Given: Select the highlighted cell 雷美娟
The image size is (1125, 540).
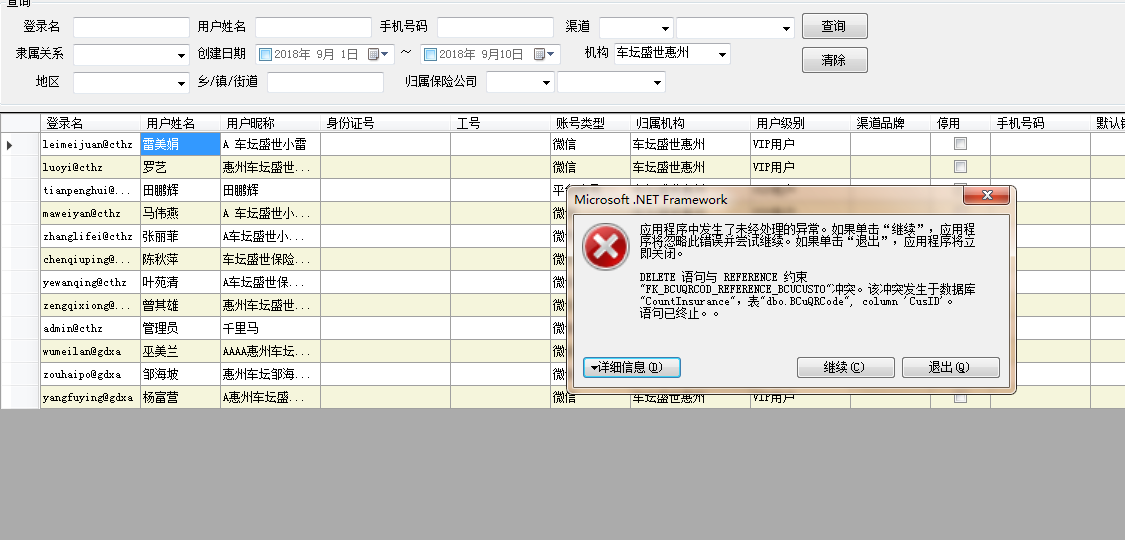Looking at the screenshot, I should point(180,144).
